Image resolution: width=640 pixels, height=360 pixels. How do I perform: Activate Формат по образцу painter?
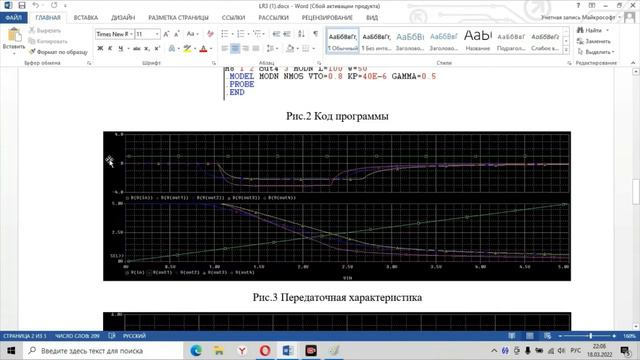click(58, 52)
